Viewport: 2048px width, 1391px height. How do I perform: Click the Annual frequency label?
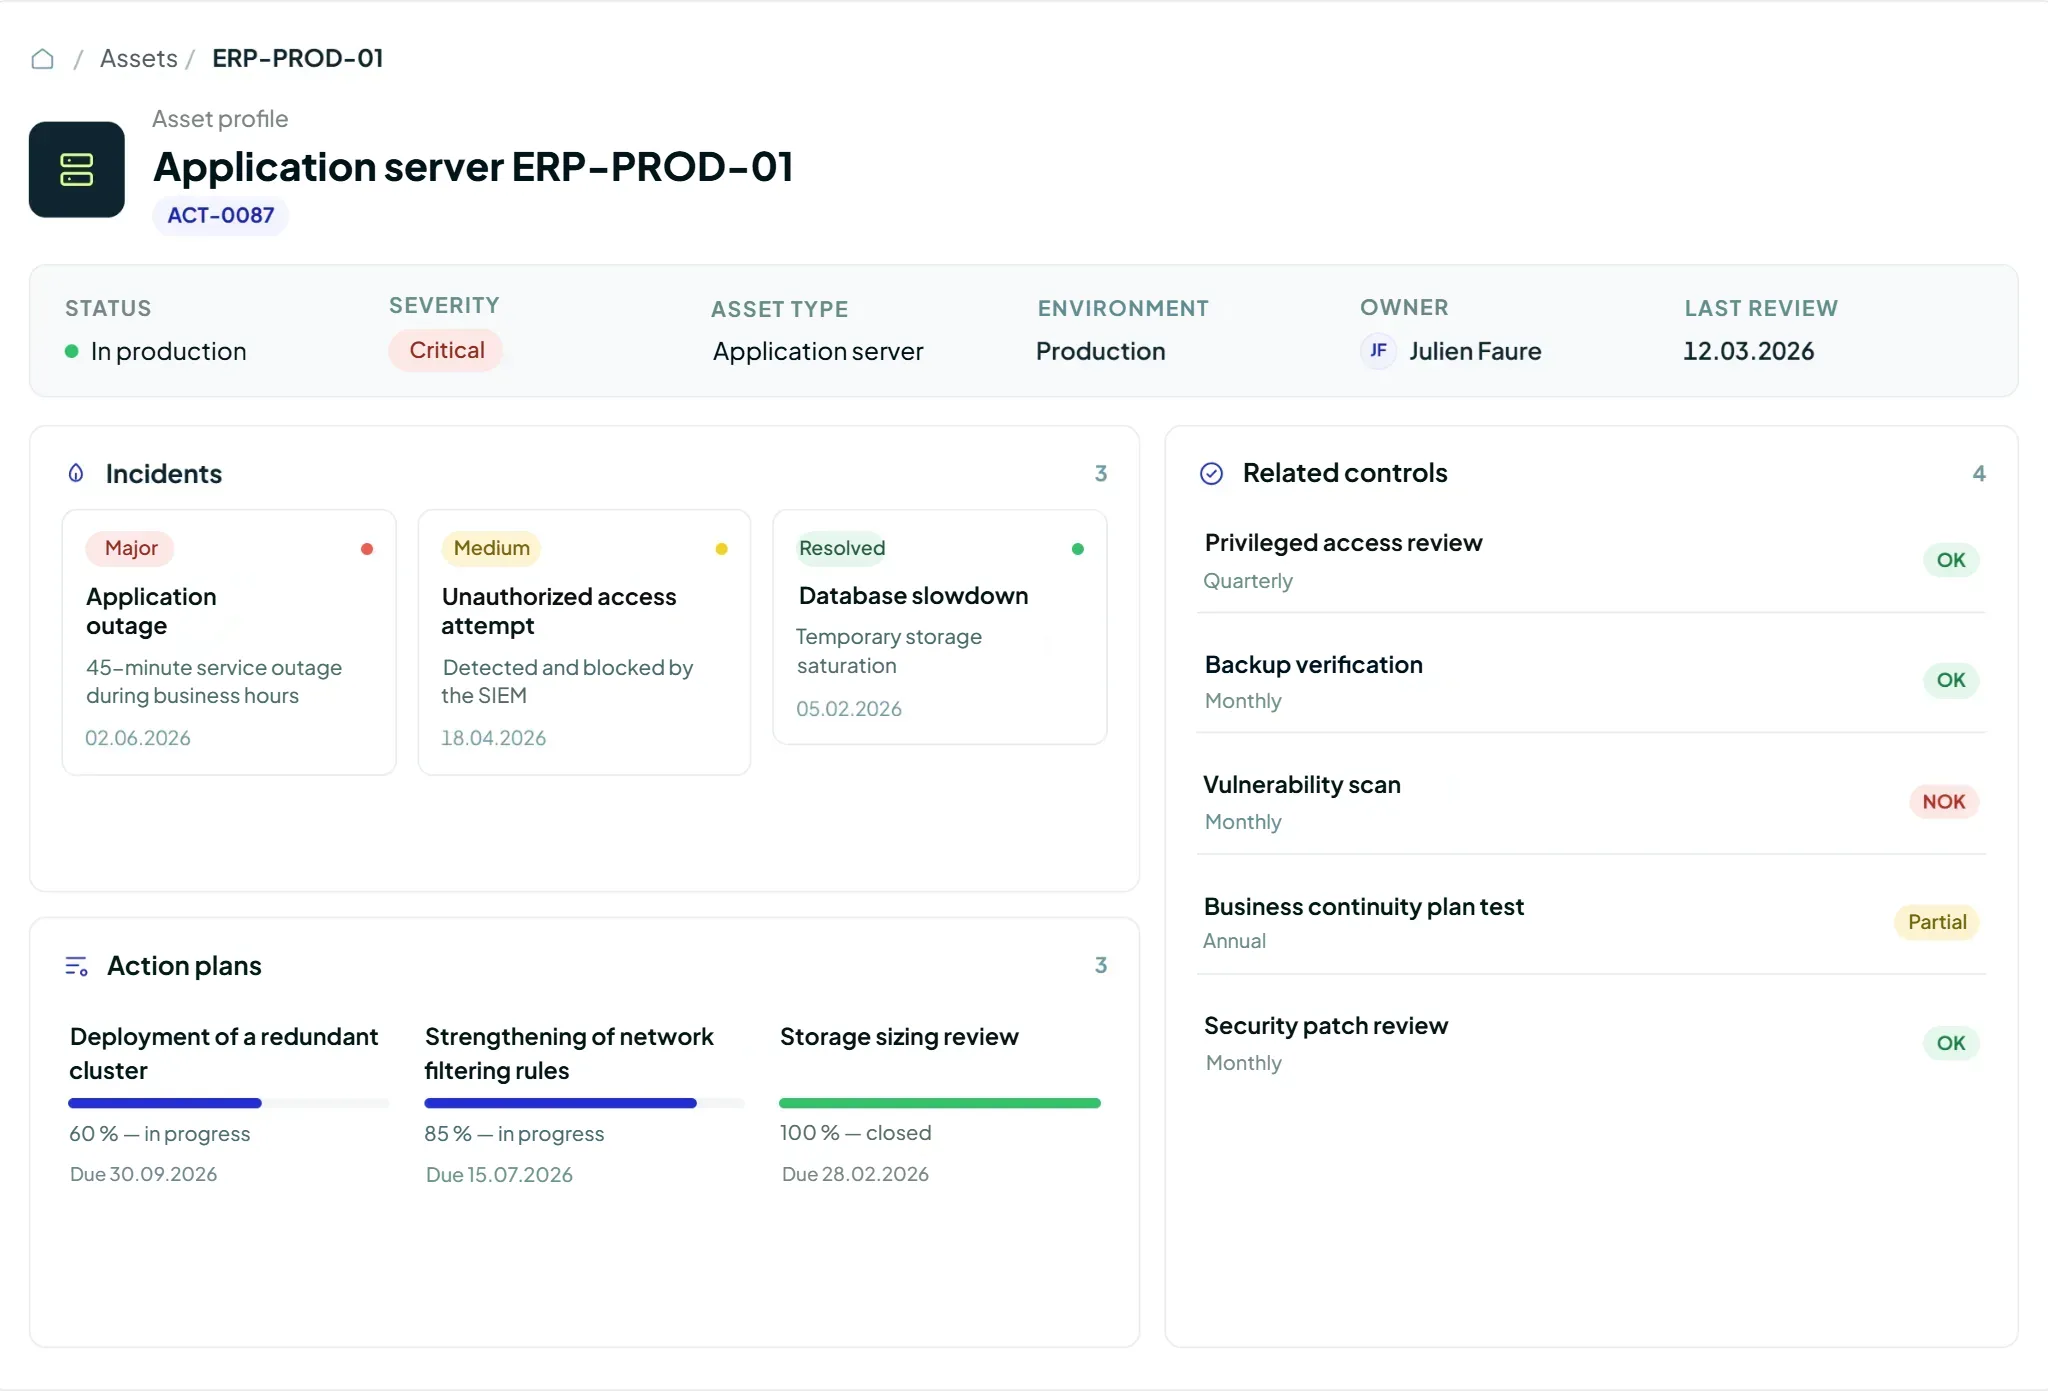pos(1234,941)
